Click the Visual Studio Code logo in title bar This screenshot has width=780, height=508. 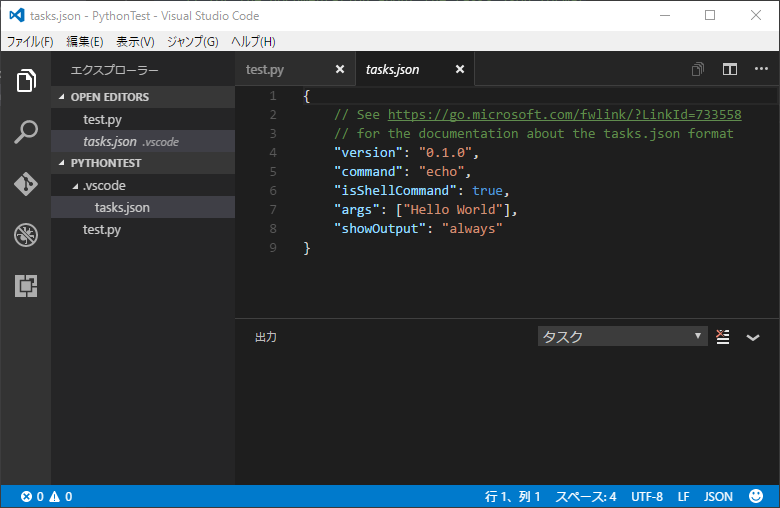click(x=17, y=15)
